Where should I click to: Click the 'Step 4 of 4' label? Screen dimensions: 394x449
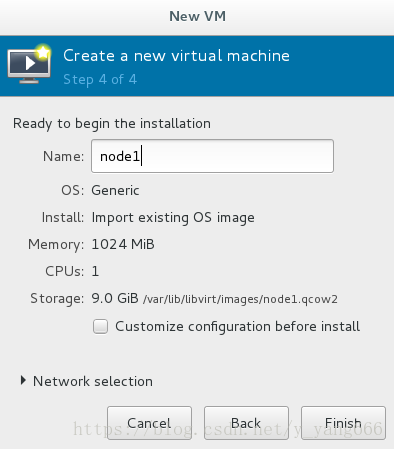click(x=100, y=80)
